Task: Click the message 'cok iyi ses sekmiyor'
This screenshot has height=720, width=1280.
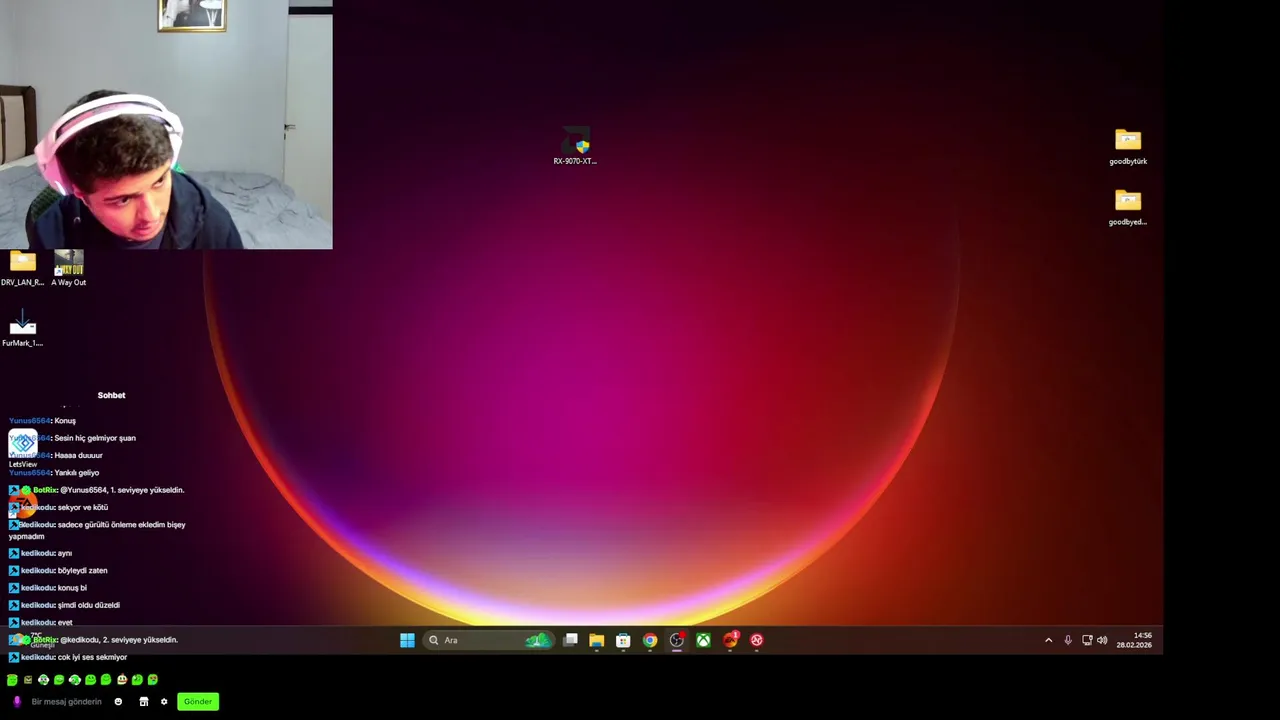Action: (92, 657)
